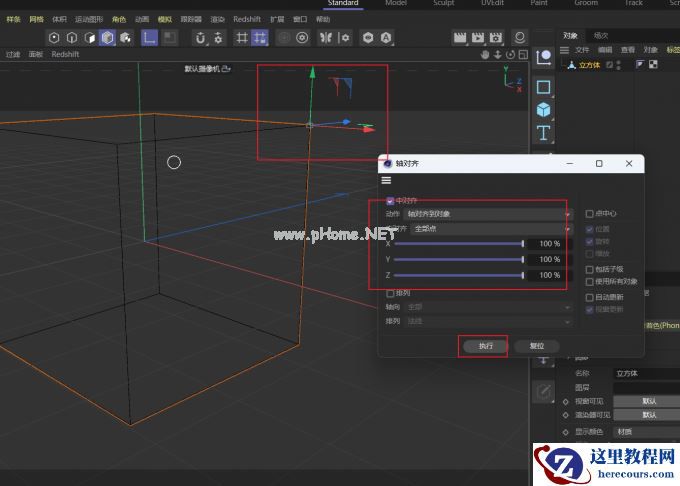Select the Text spline T icon
The image size is (680, 486).
click(543, 133)
